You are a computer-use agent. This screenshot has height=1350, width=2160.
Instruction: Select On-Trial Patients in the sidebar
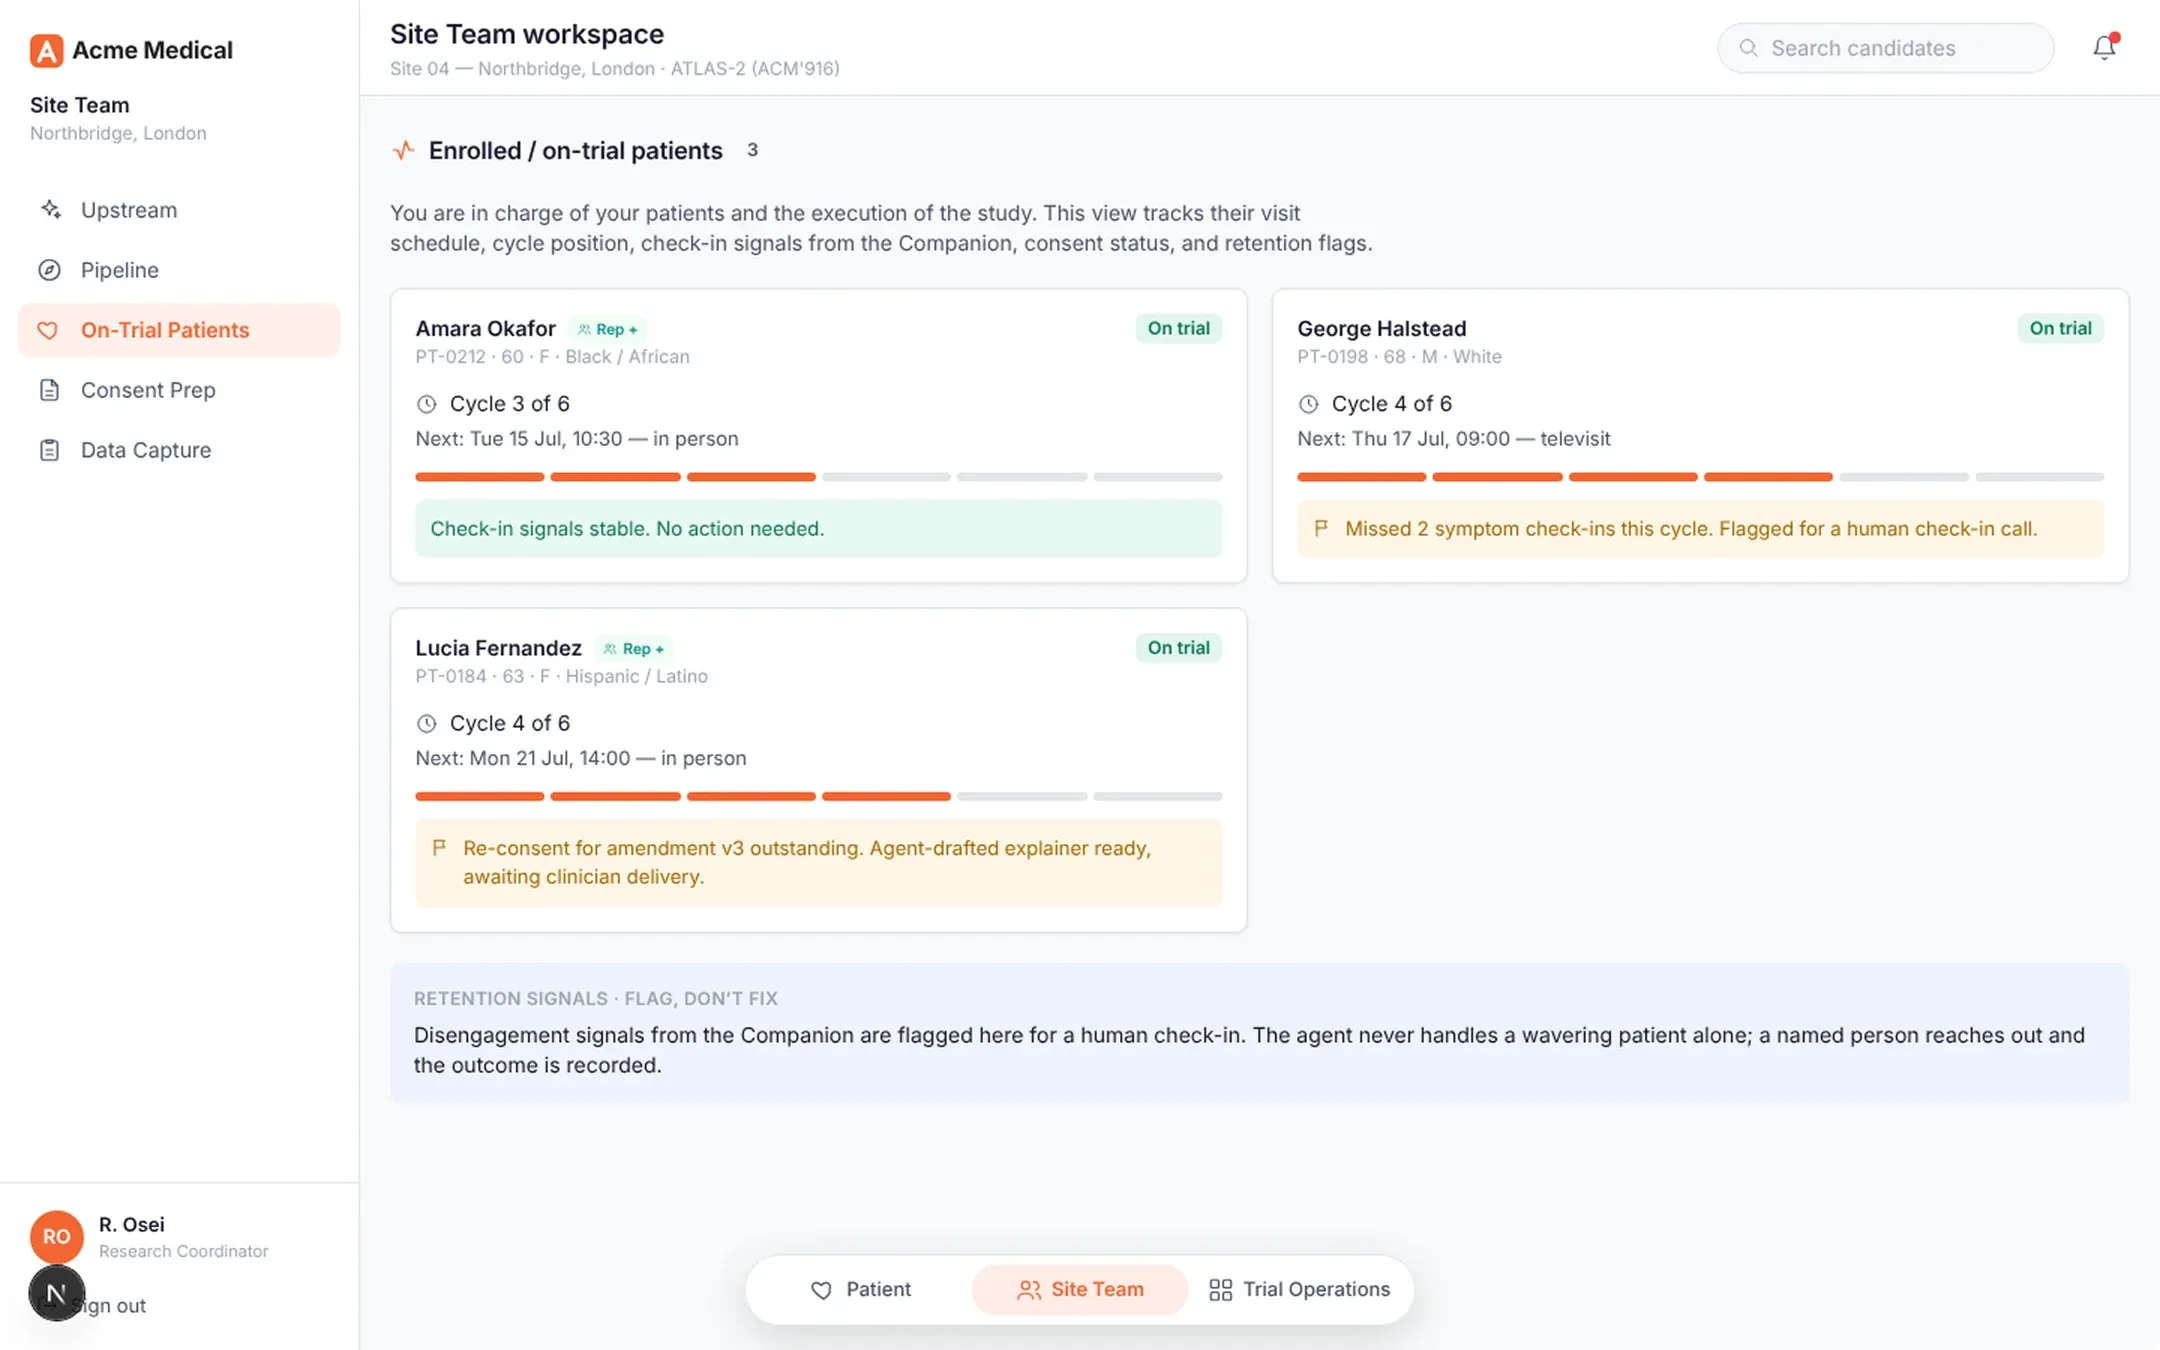[x=179, y=330]
